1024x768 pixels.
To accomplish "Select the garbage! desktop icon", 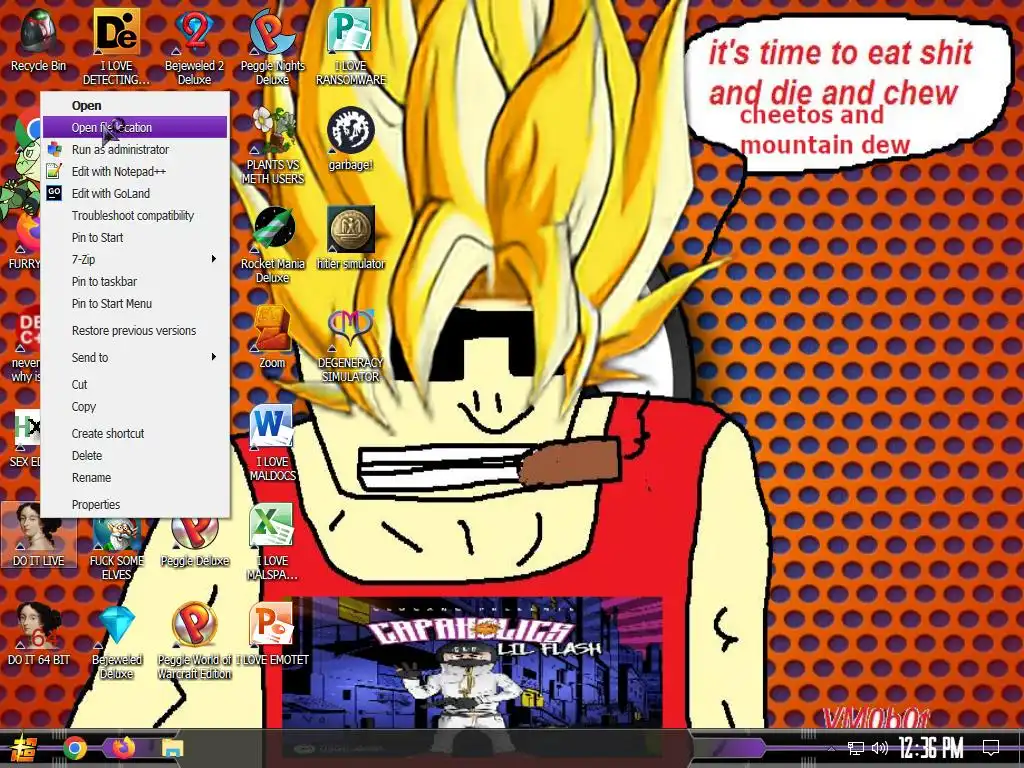I will [351, 138].
